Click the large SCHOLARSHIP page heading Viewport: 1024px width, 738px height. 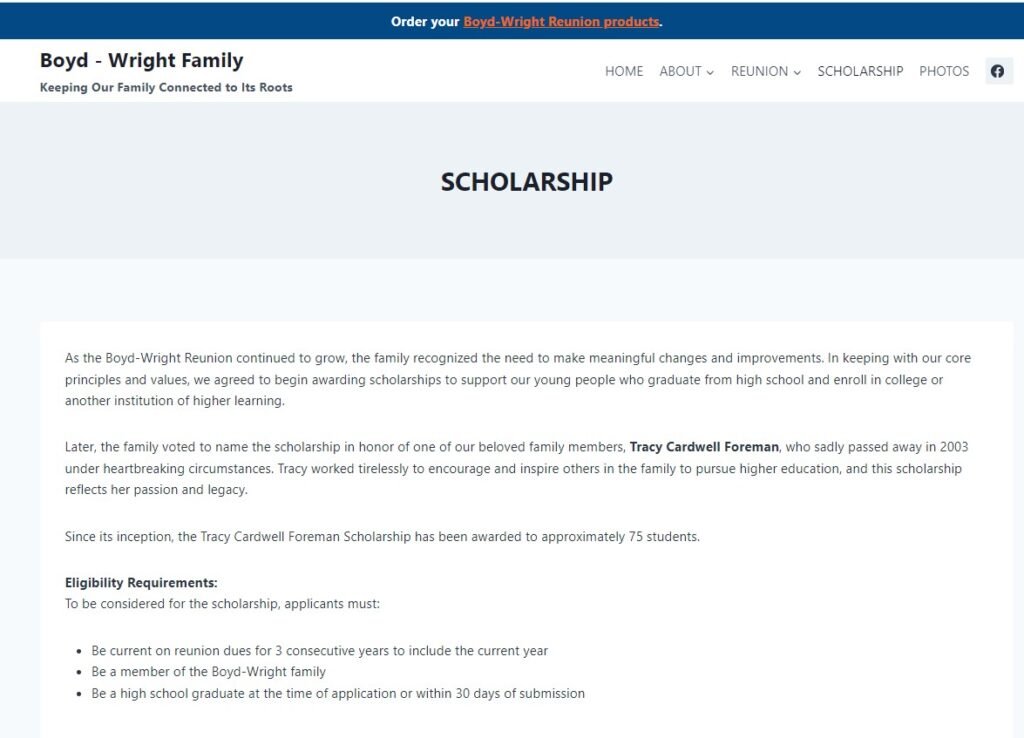tap(526, 181)
